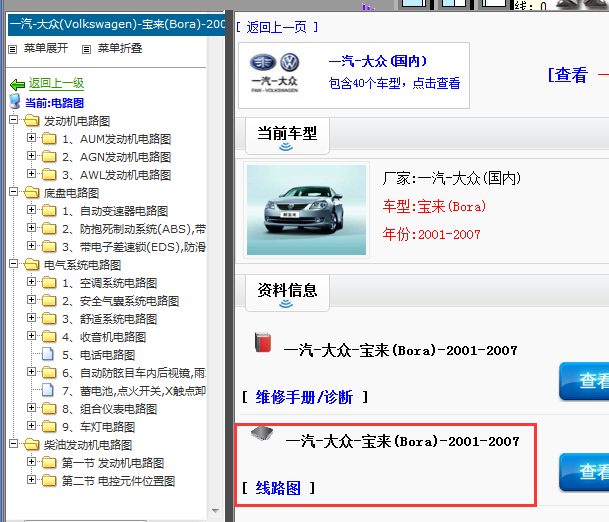Select 2、防抱死制动系统(ABS) tree item
Screen dimensions: 609x522
pyautogui.click(x=134, y=229)
